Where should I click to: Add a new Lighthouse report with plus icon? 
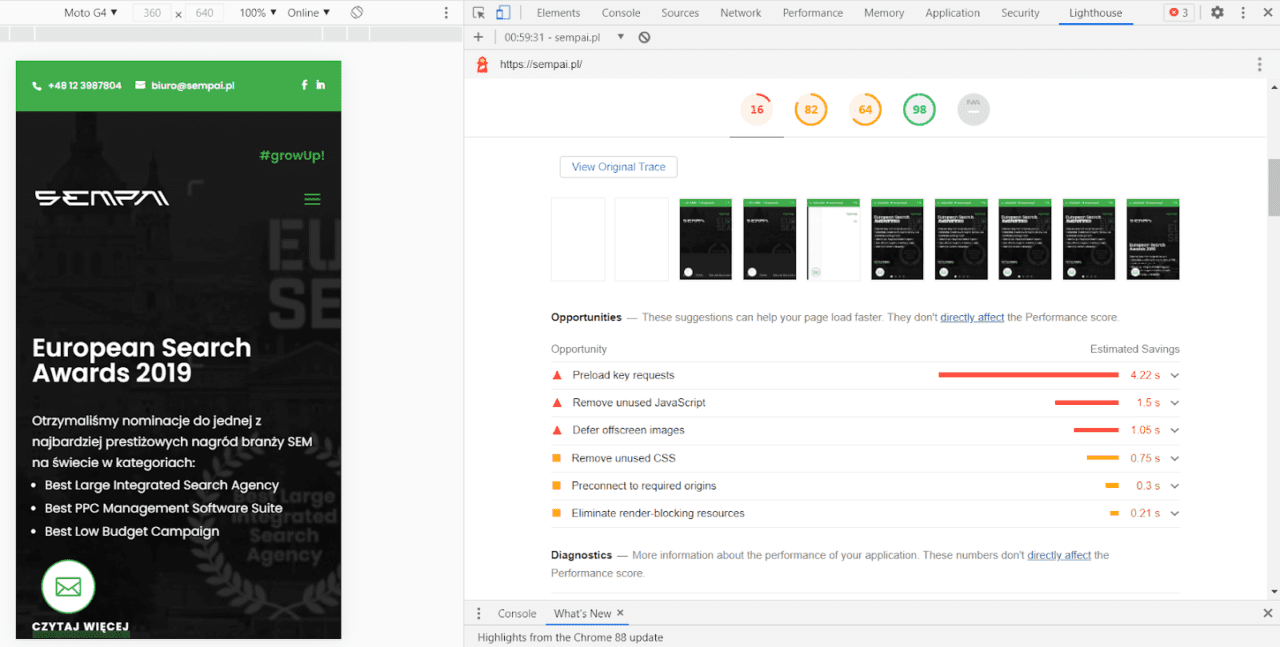coord(478,37)
